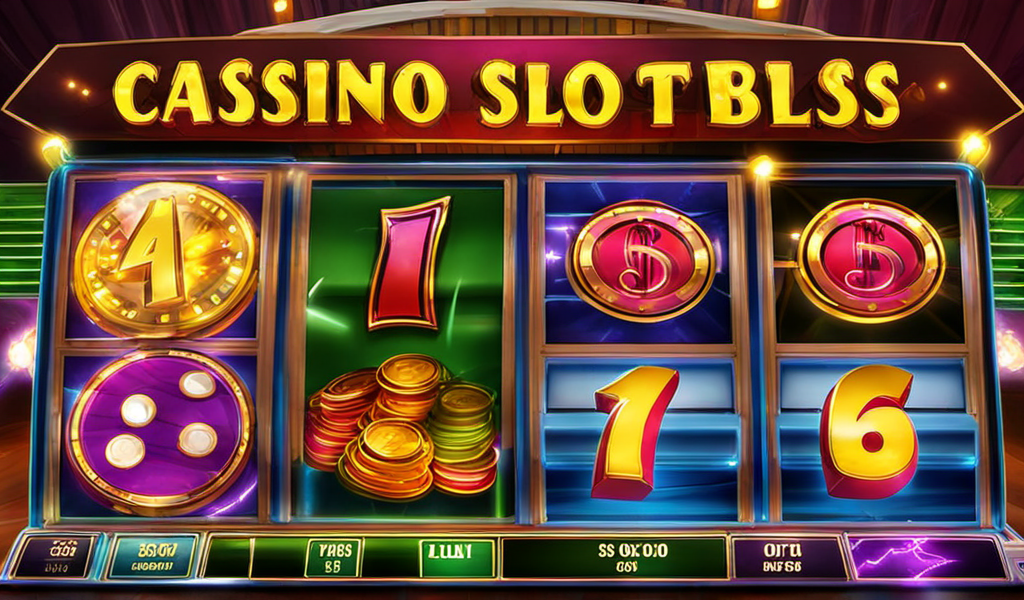Viewport: 1024px width, 600px height.
Task: Click the teal button in the bottom bar
Action: pyautogui.click(x=153, y=557)
